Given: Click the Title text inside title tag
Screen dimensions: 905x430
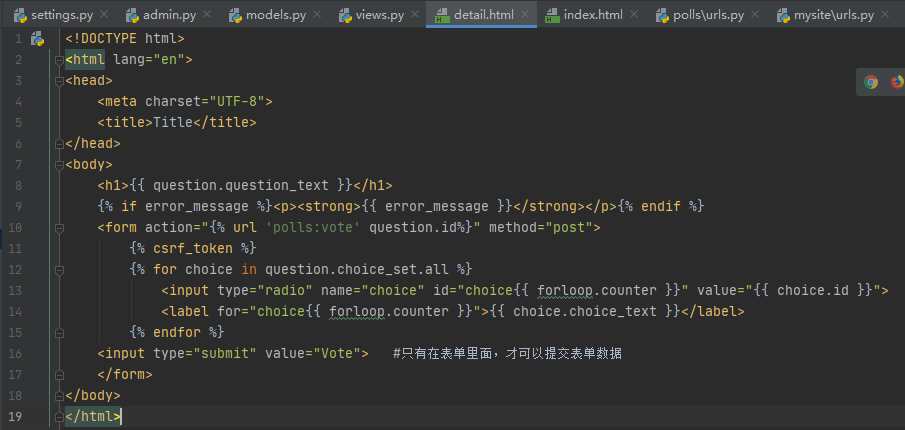Looking at the screenshot, I should tap(173, 122).
